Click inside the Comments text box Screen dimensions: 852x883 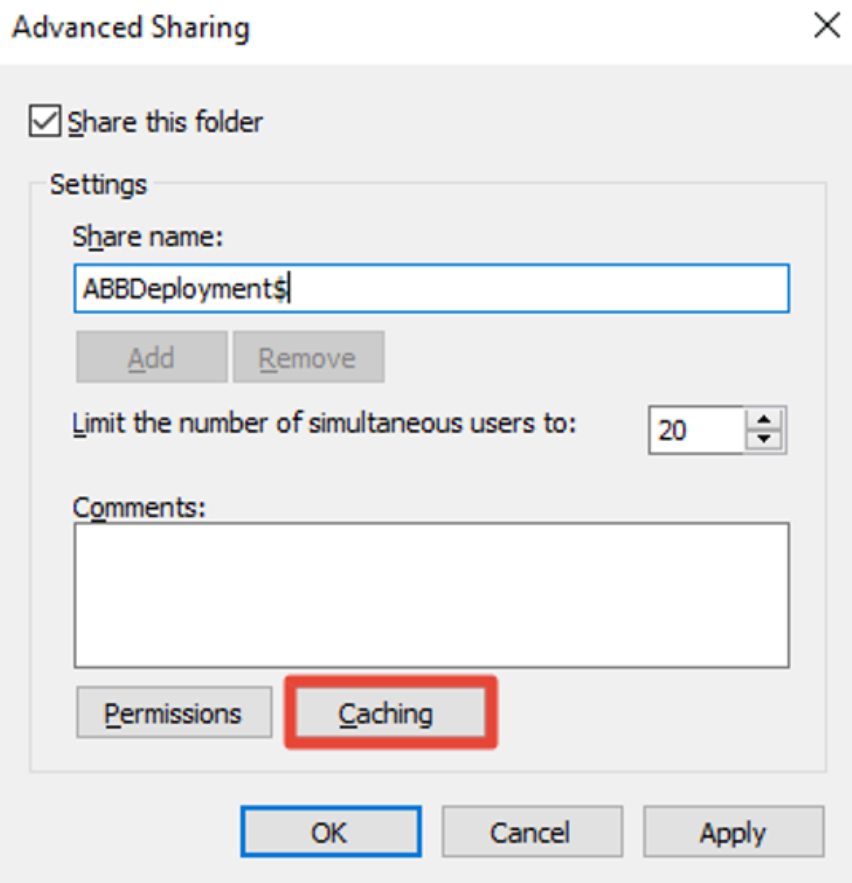tap(431, 595)
